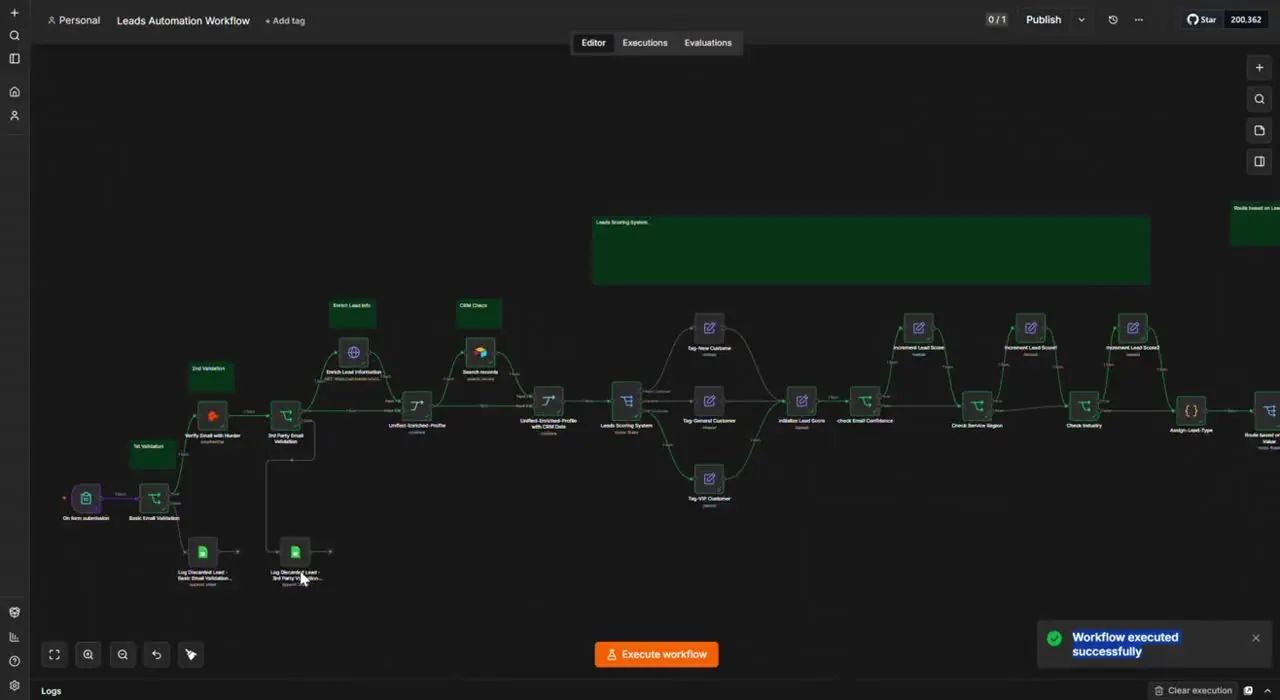Zoom in on the workflow canvas

[88, 655]
